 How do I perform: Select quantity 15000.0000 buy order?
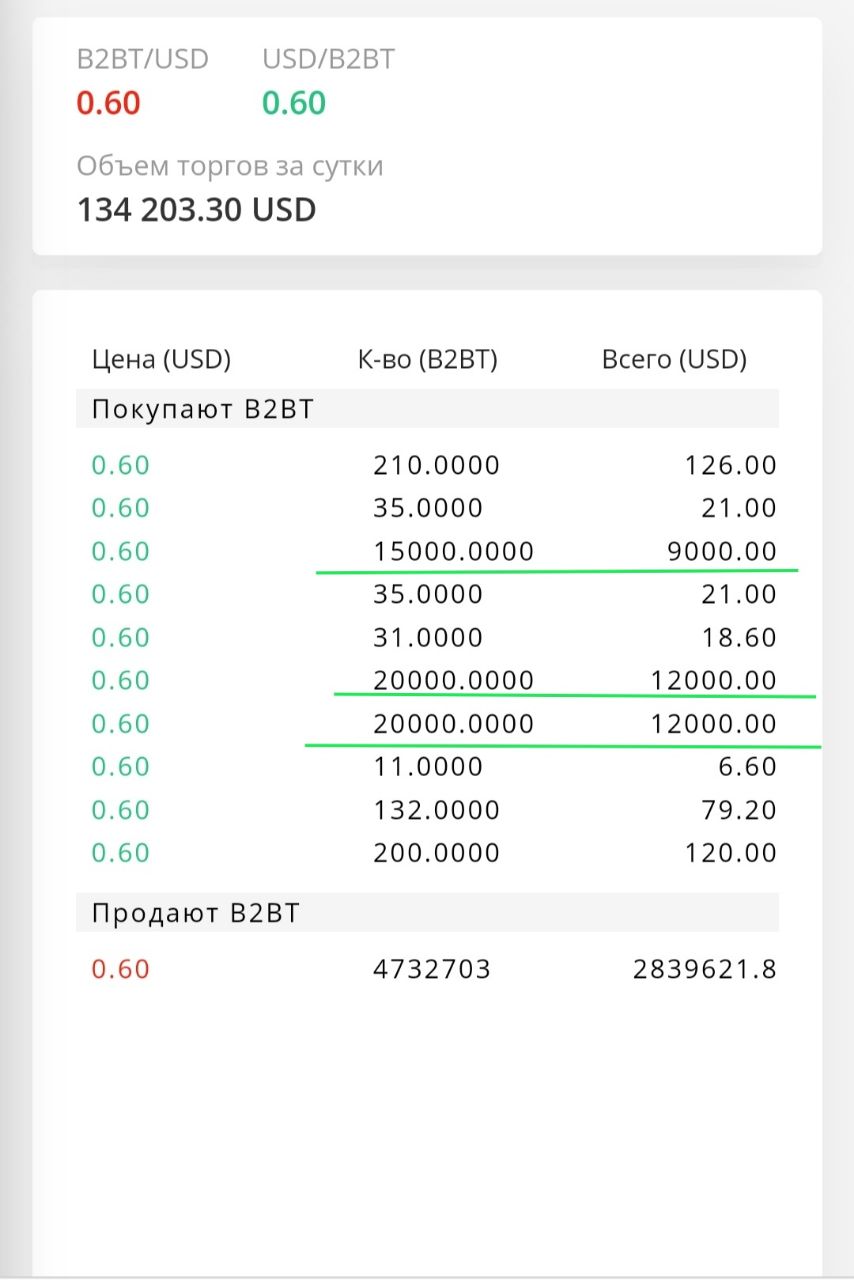453,551
